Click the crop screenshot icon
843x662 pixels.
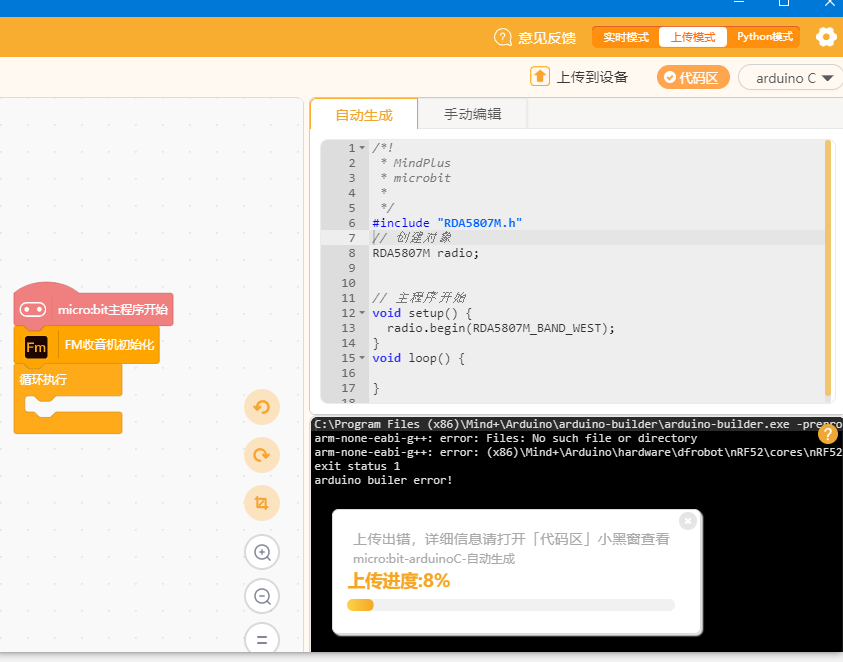point(262,503)
